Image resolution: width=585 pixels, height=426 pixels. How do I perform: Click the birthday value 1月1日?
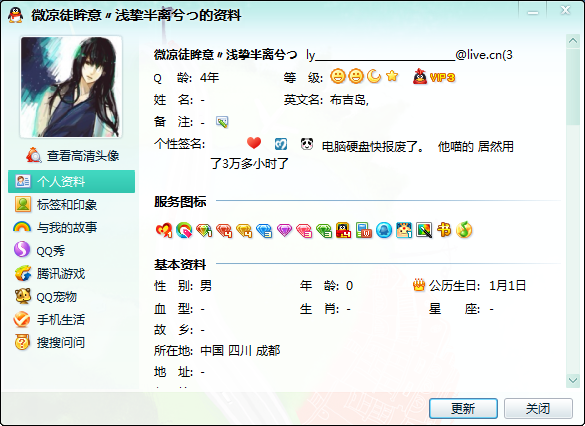pos(507,285)
